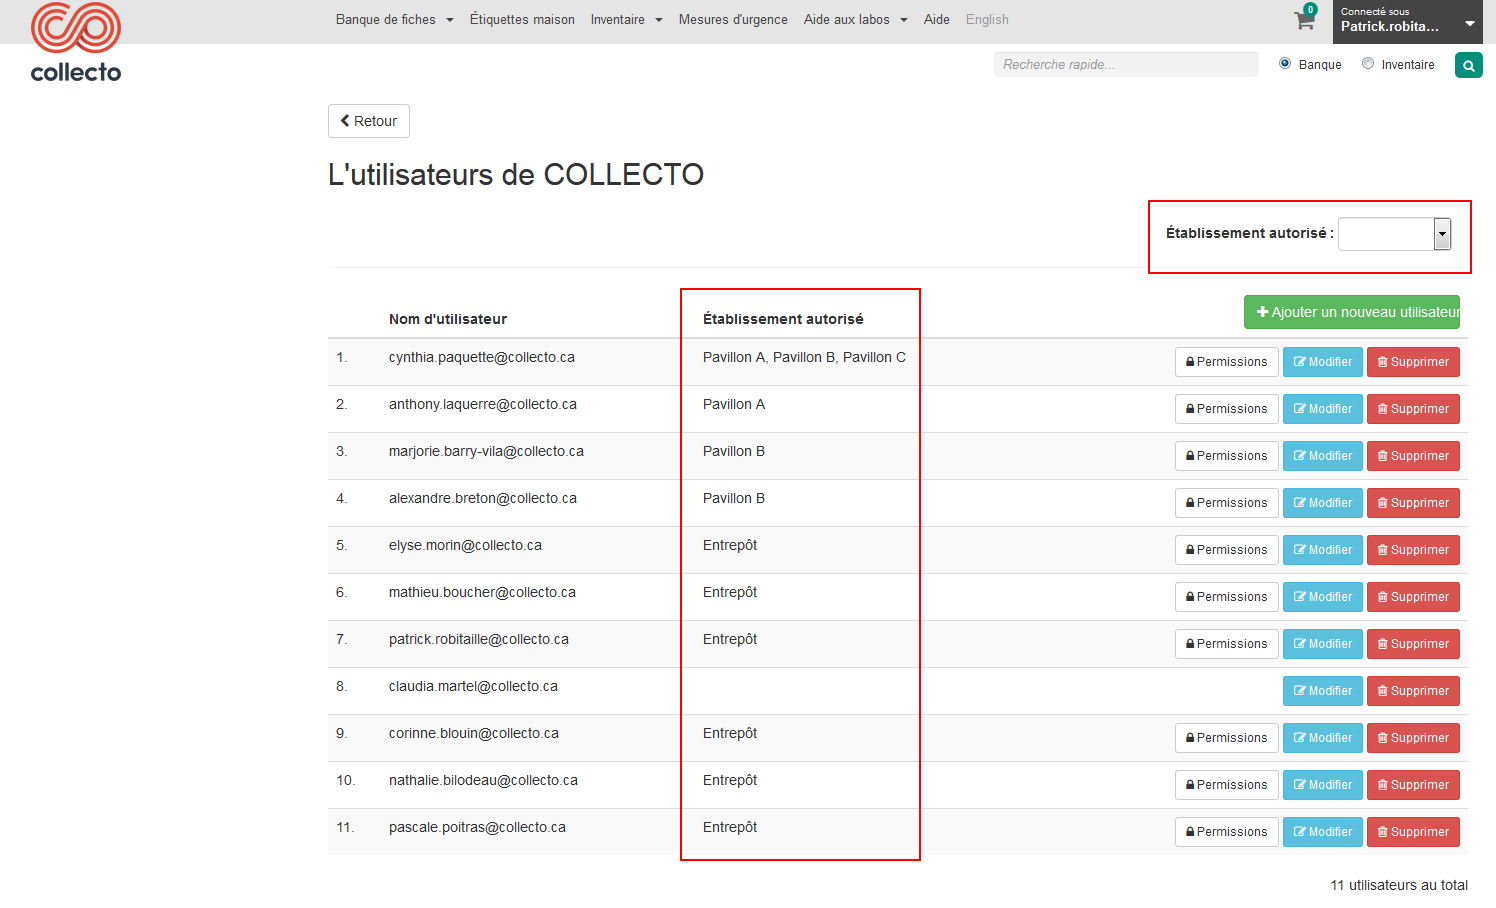Supprimer claudia.martel user
This screenshot has height=908, width=1496.
pos(1413,691)
